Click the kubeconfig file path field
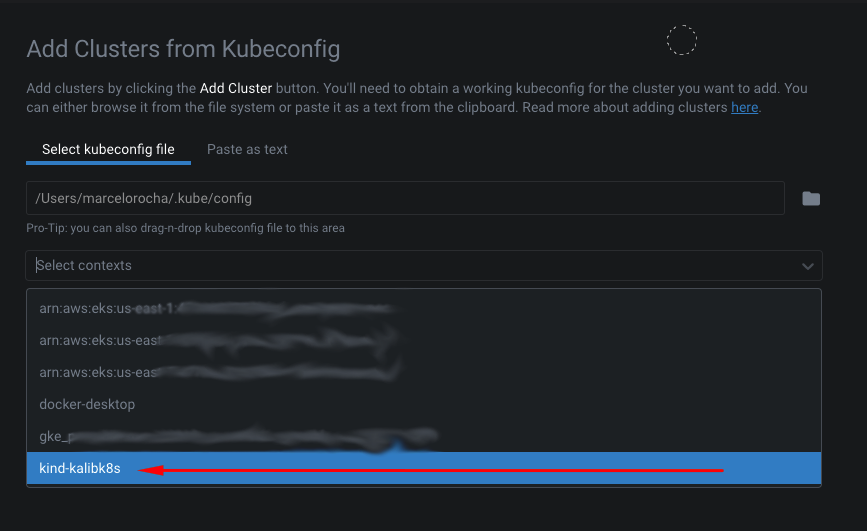This screenshot has height=531, width=867. click(405, 198)
